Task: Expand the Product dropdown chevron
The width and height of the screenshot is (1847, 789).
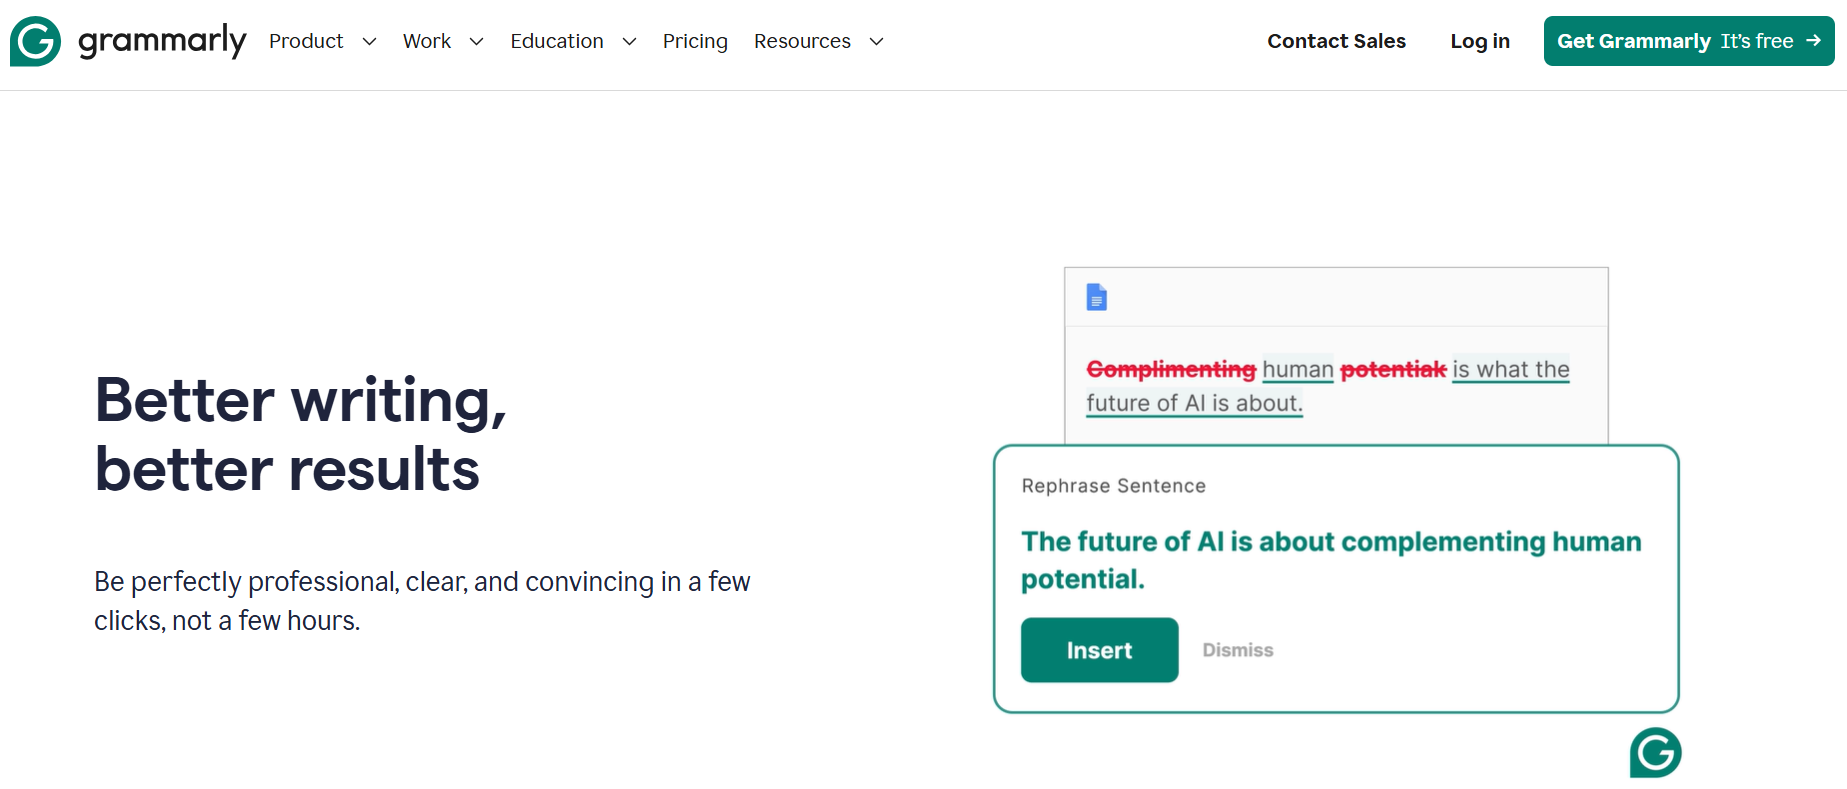Action: click(x=369, y=42)
